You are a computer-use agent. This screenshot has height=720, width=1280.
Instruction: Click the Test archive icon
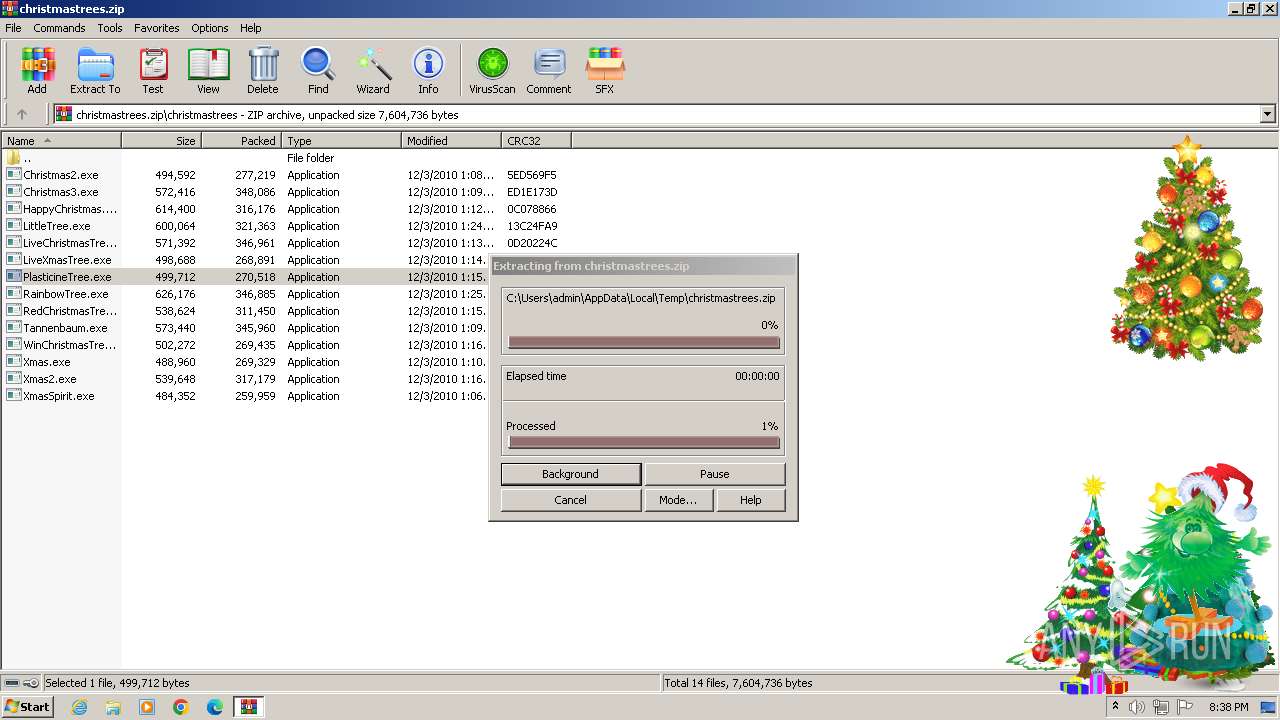[x=153, y=71]
